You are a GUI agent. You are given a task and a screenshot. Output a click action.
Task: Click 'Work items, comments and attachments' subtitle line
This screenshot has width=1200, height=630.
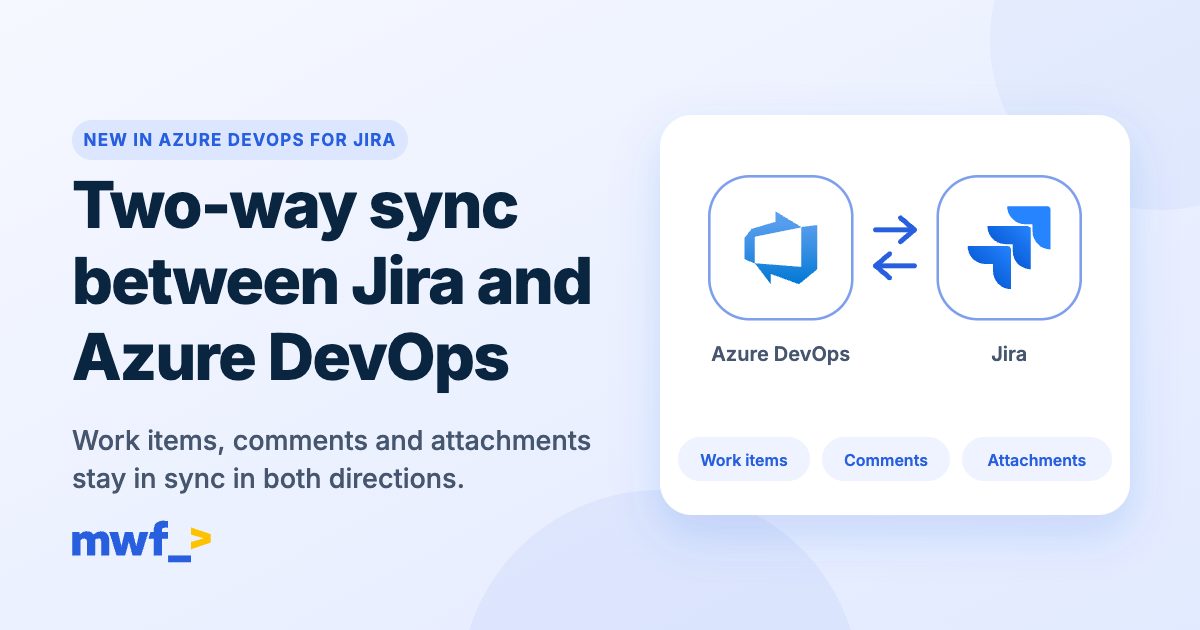(x=332, y=441)
